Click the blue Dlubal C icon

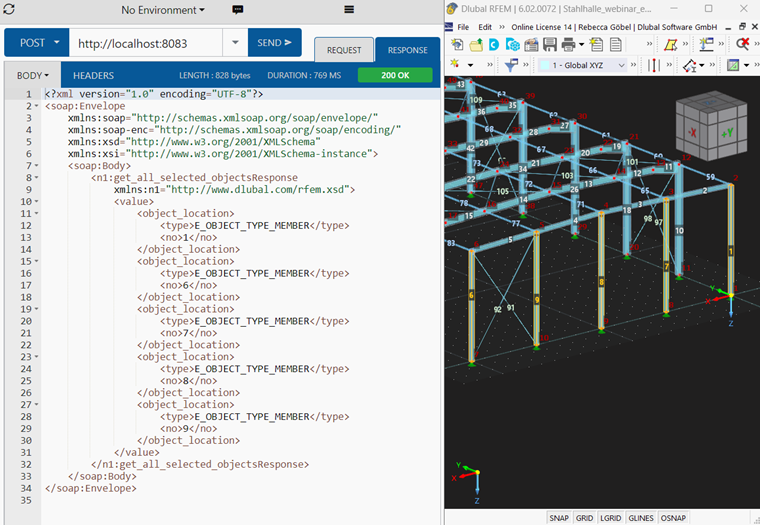tap(494, 45)
